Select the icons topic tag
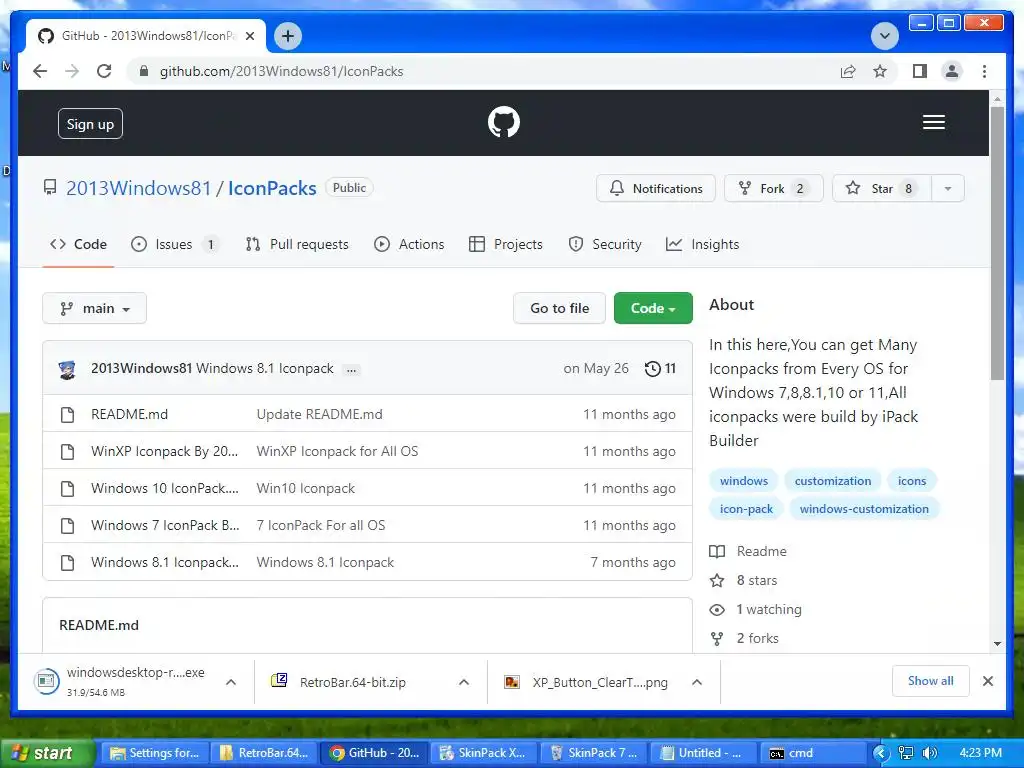The width and height of the screenshot is (1024, 768). pos(912,481)
